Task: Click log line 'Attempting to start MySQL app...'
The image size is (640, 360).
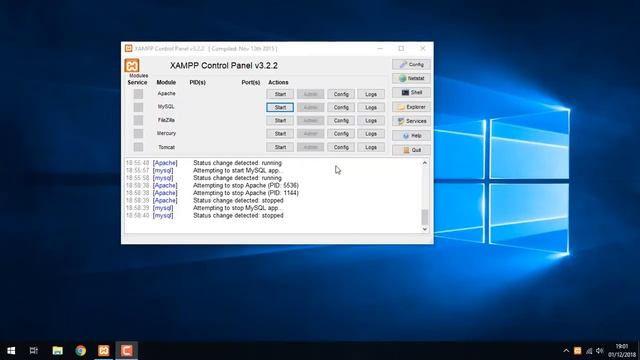Action: pos(238,170)
